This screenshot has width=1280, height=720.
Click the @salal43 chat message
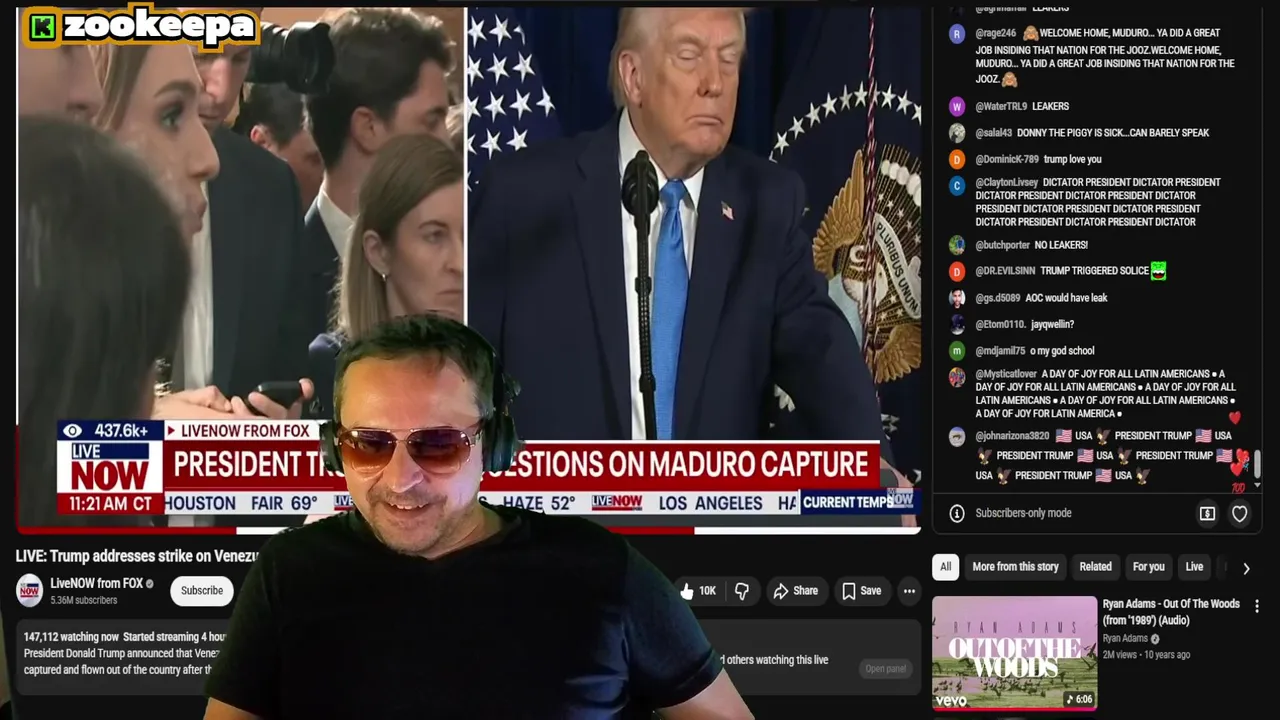click(1113, 133)
